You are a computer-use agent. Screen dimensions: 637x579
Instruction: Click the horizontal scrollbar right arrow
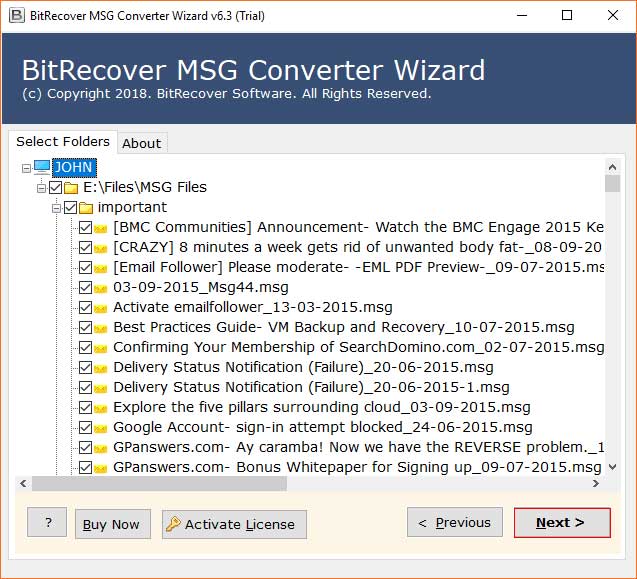(596, 484)
